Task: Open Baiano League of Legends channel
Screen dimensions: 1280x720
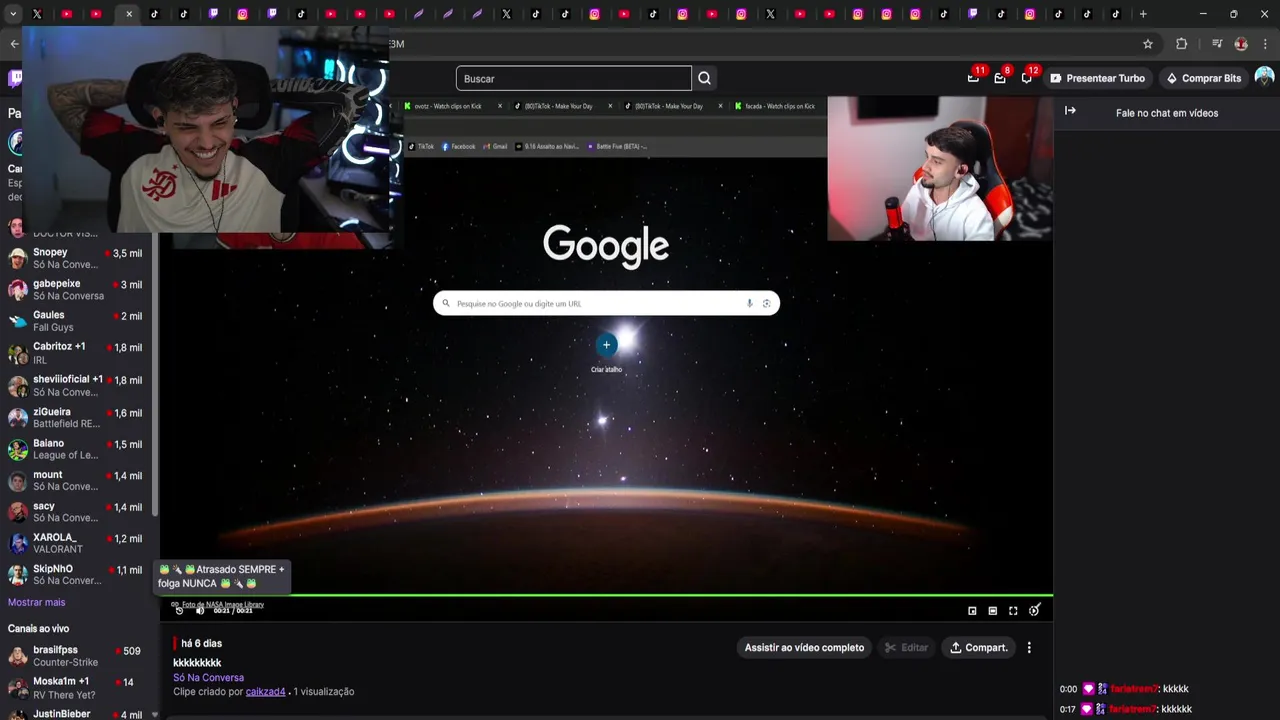Action: pos(78,449)
